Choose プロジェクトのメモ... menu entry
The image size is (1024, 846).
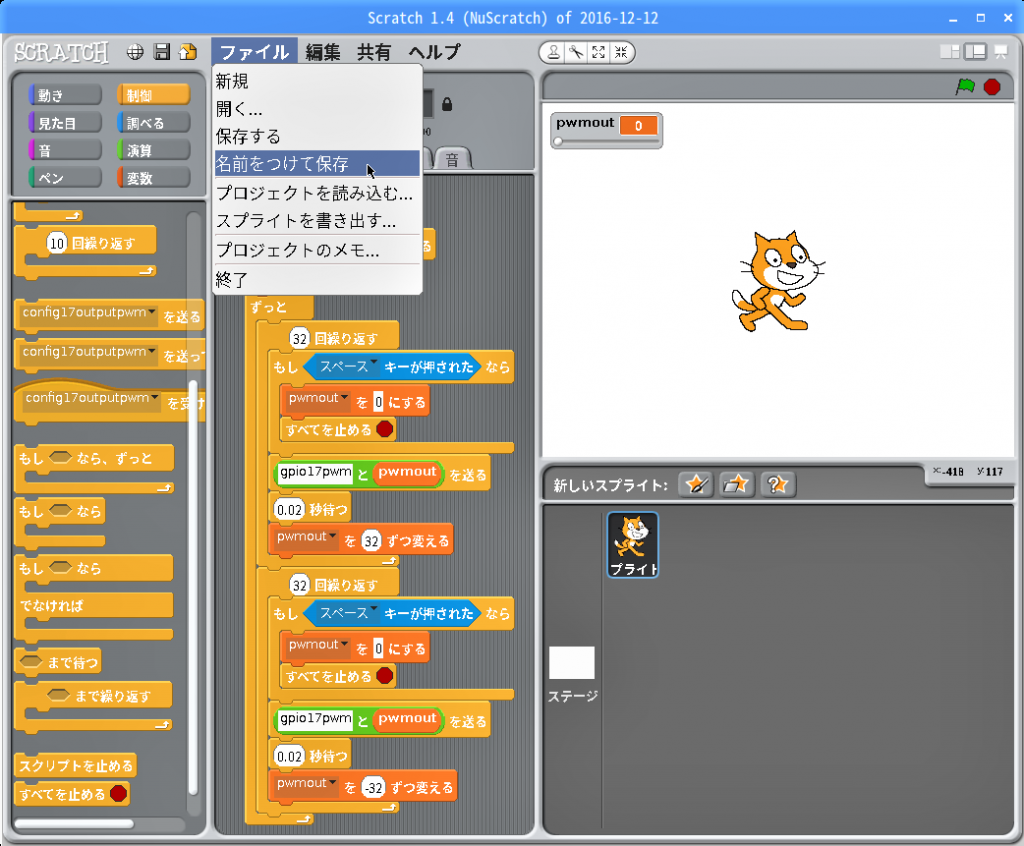(x=317, y=250)
